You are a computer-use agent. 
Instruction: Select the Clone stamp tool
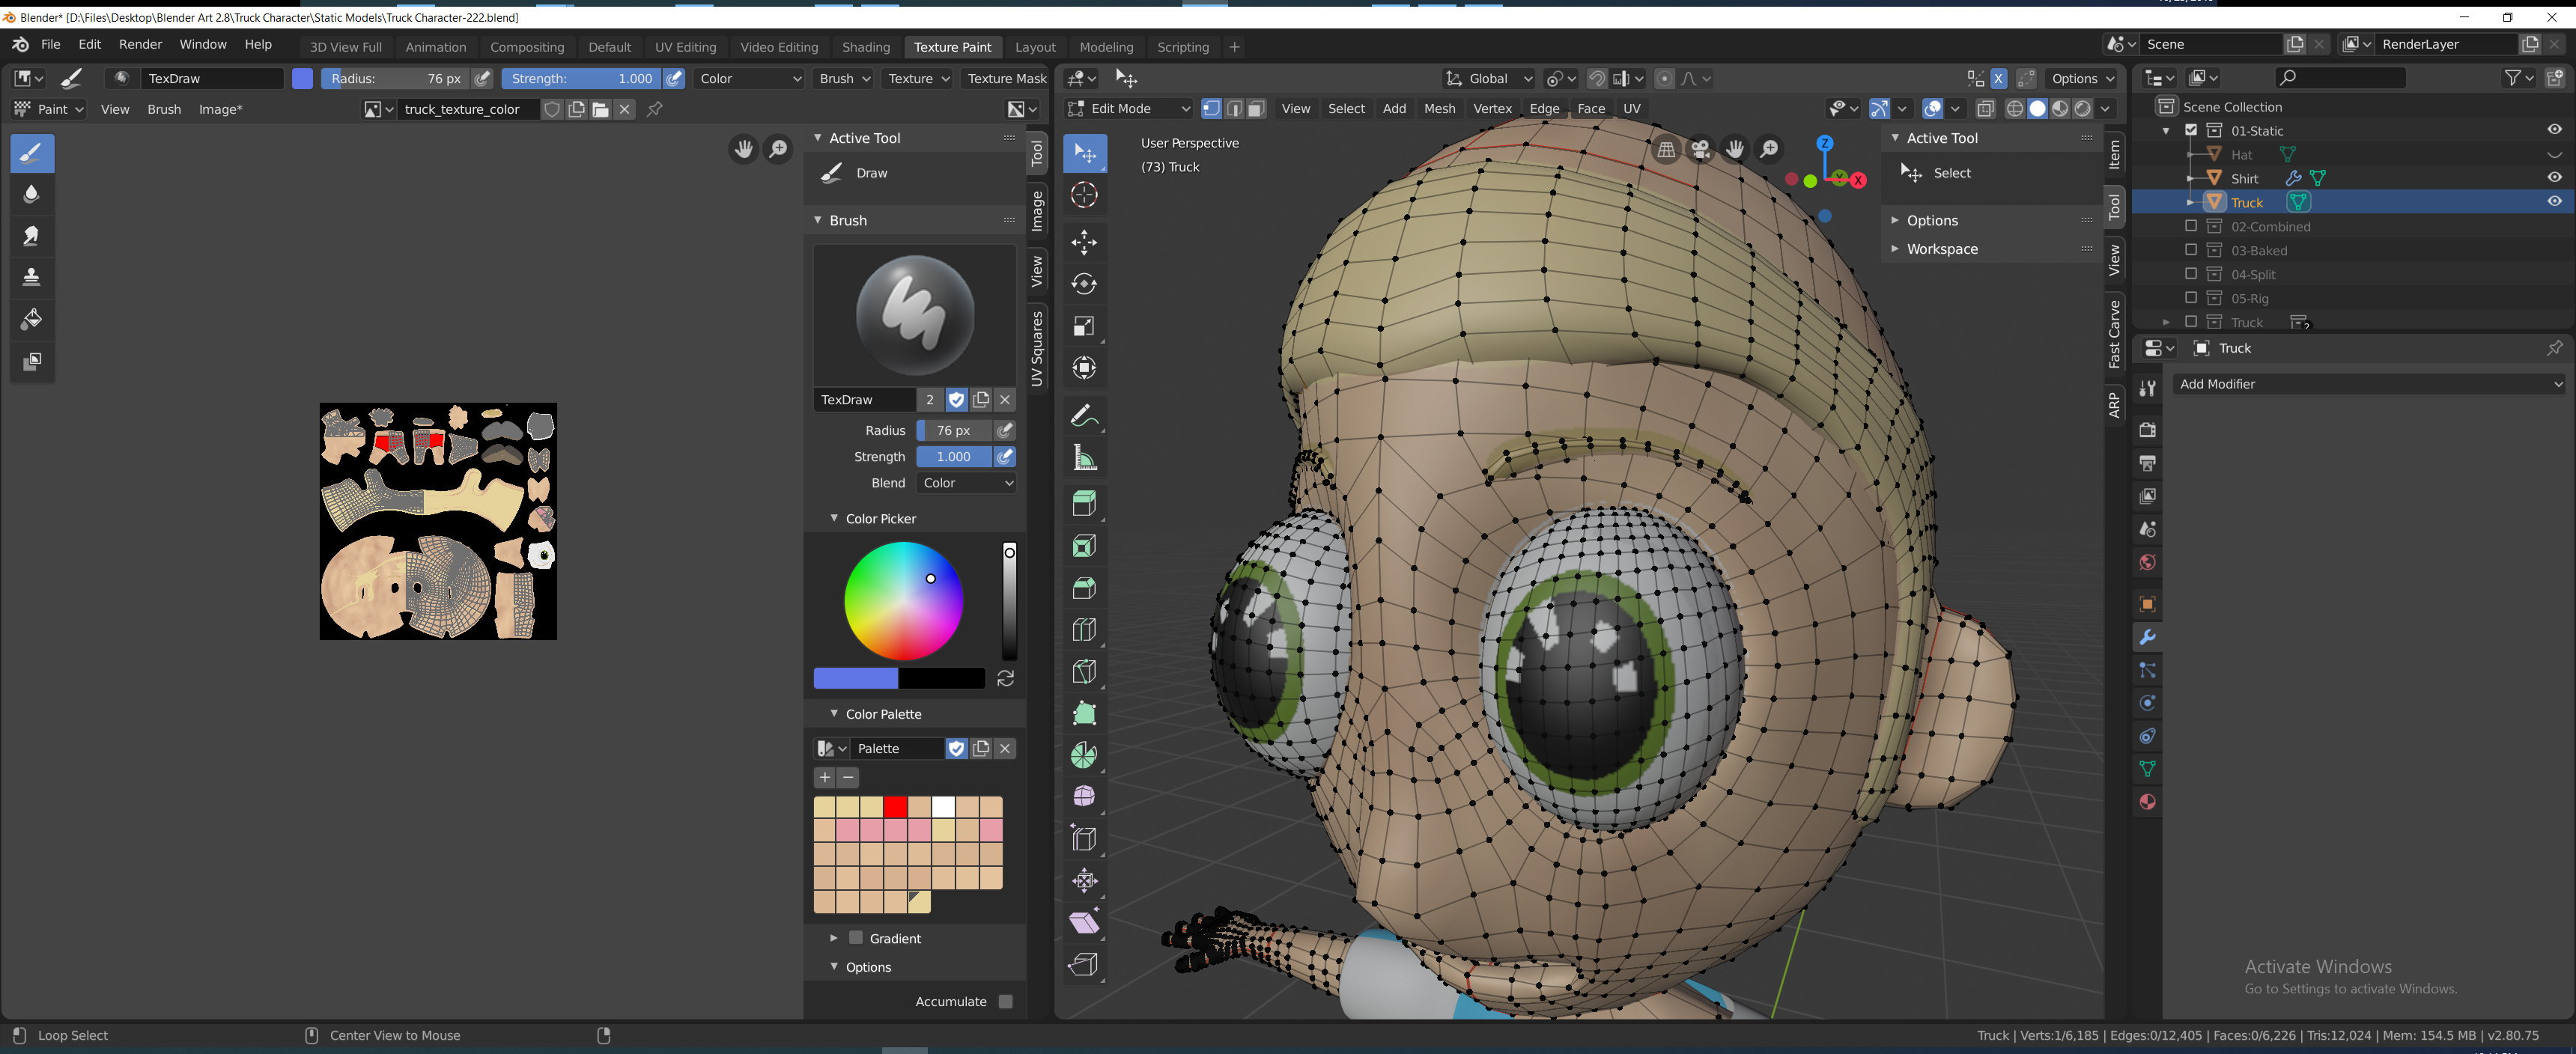32,277
